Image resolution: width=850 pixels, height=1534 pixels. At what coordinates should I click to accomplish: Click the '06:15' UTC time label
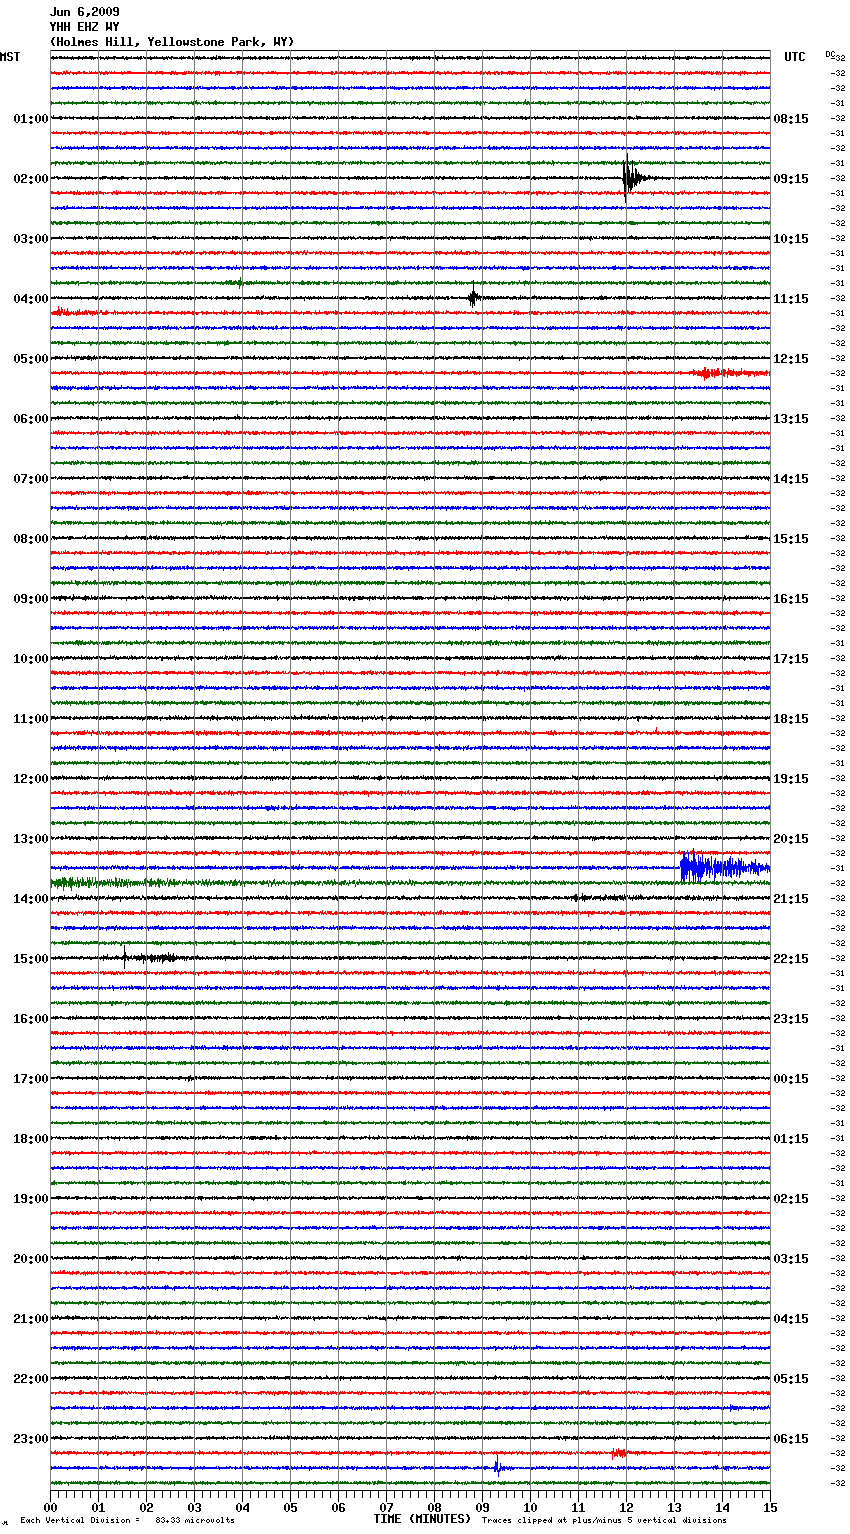click(791, 1439)
